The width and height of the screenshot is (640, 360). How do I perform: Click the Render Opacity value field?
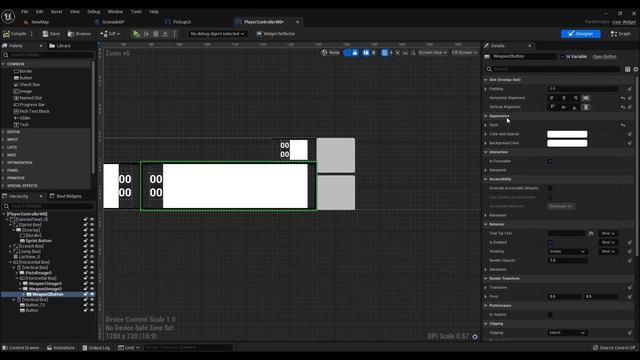point(567,260)
